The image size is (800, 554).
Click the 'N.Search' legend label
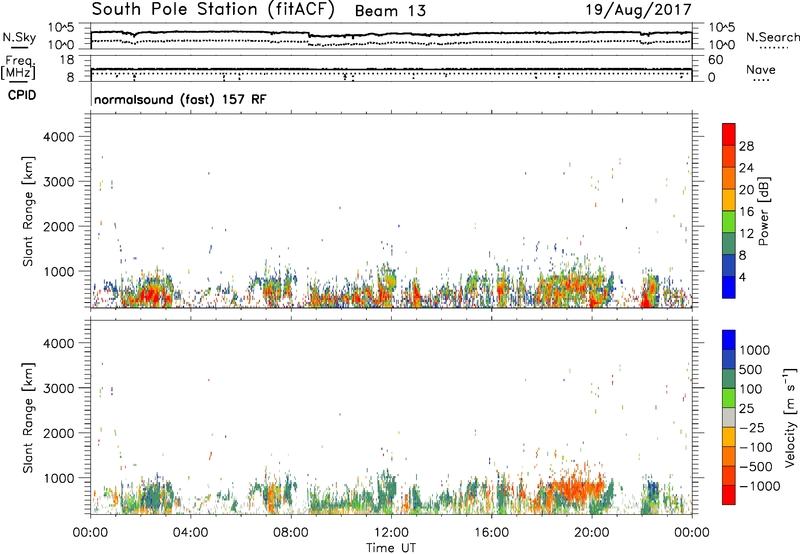point(772,37)
